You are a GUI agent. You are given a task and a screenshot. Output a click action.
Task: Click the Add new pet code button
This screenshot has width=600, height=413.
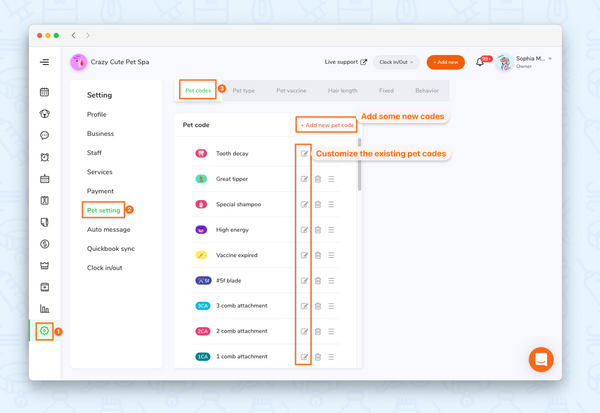click(x=327, y=125)
